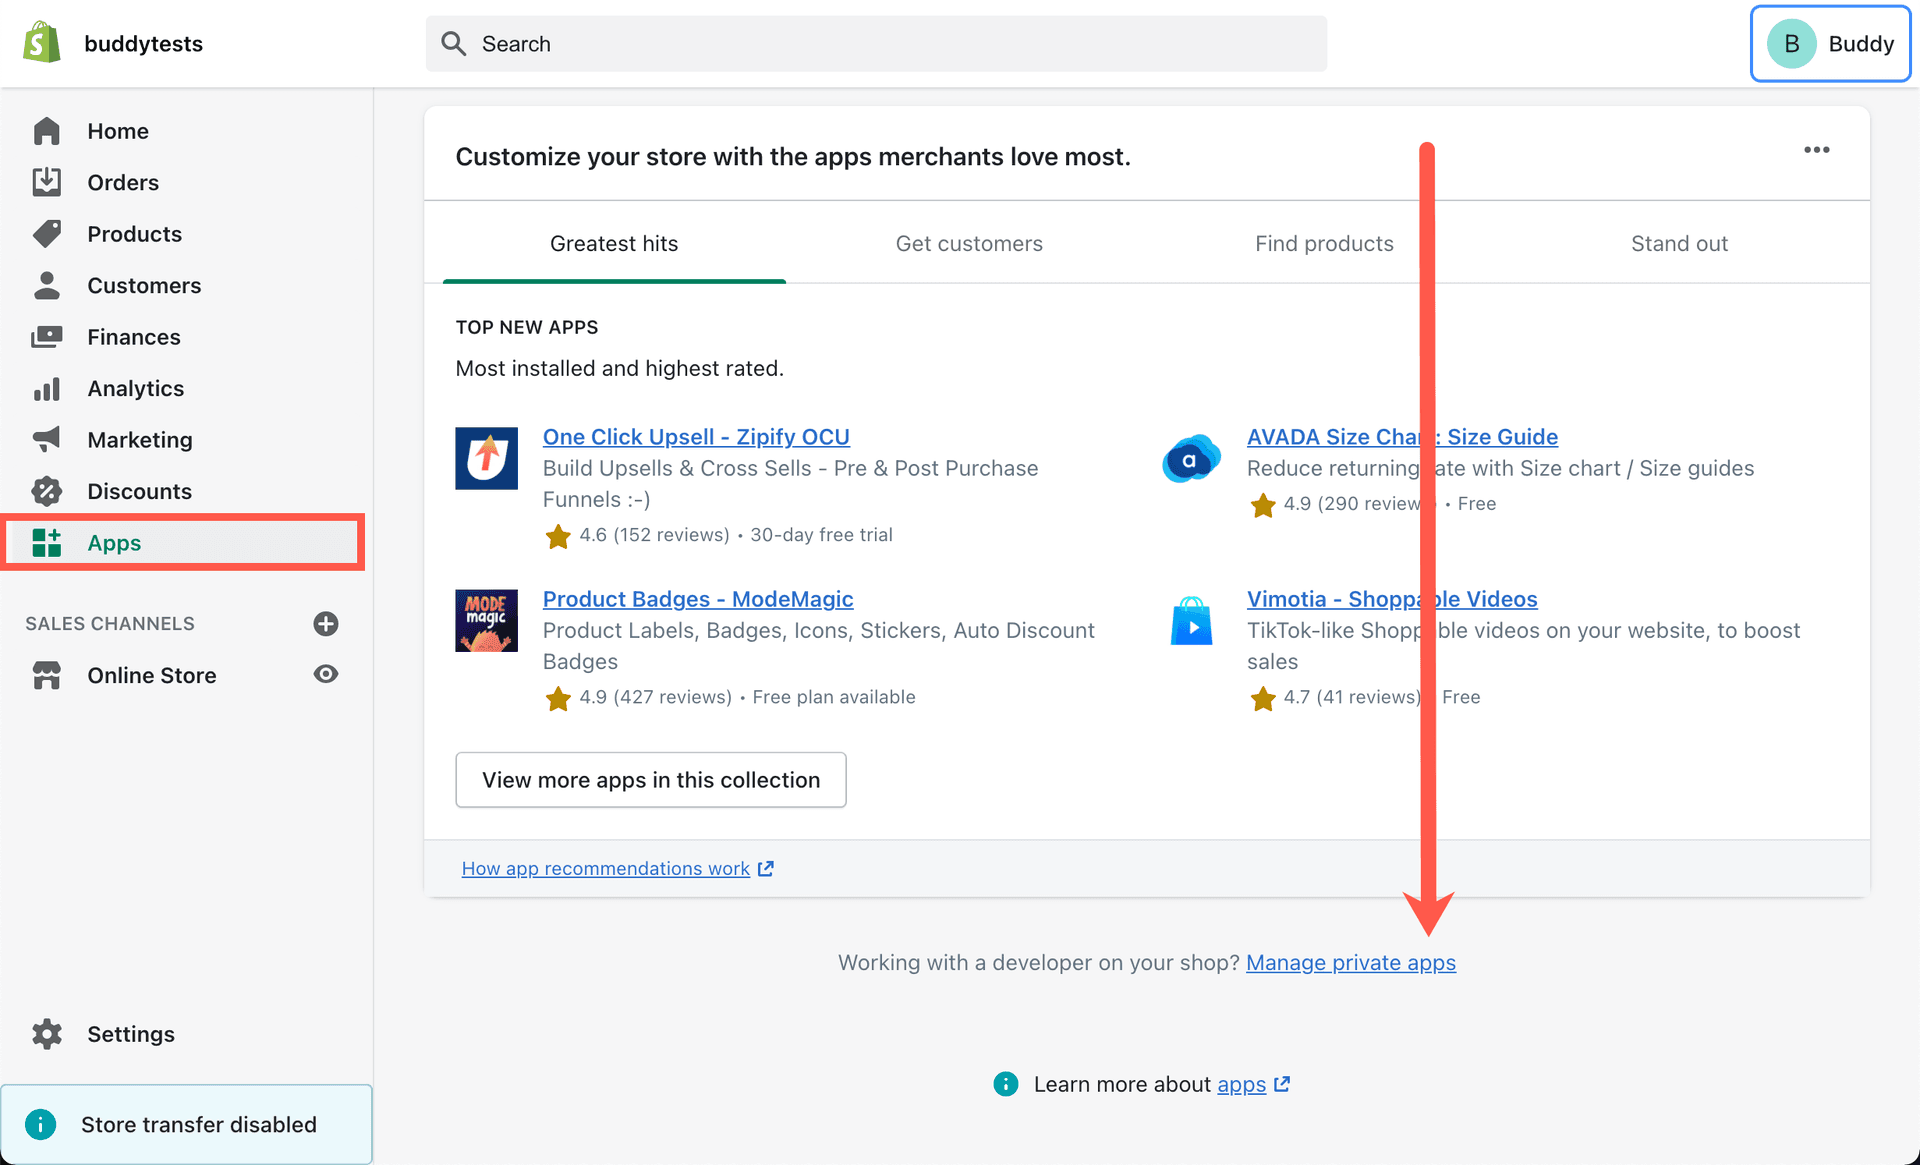Screen dimensions: 1920x1165
Task: Open the Stand out tab
Action: coord(1679,244)
